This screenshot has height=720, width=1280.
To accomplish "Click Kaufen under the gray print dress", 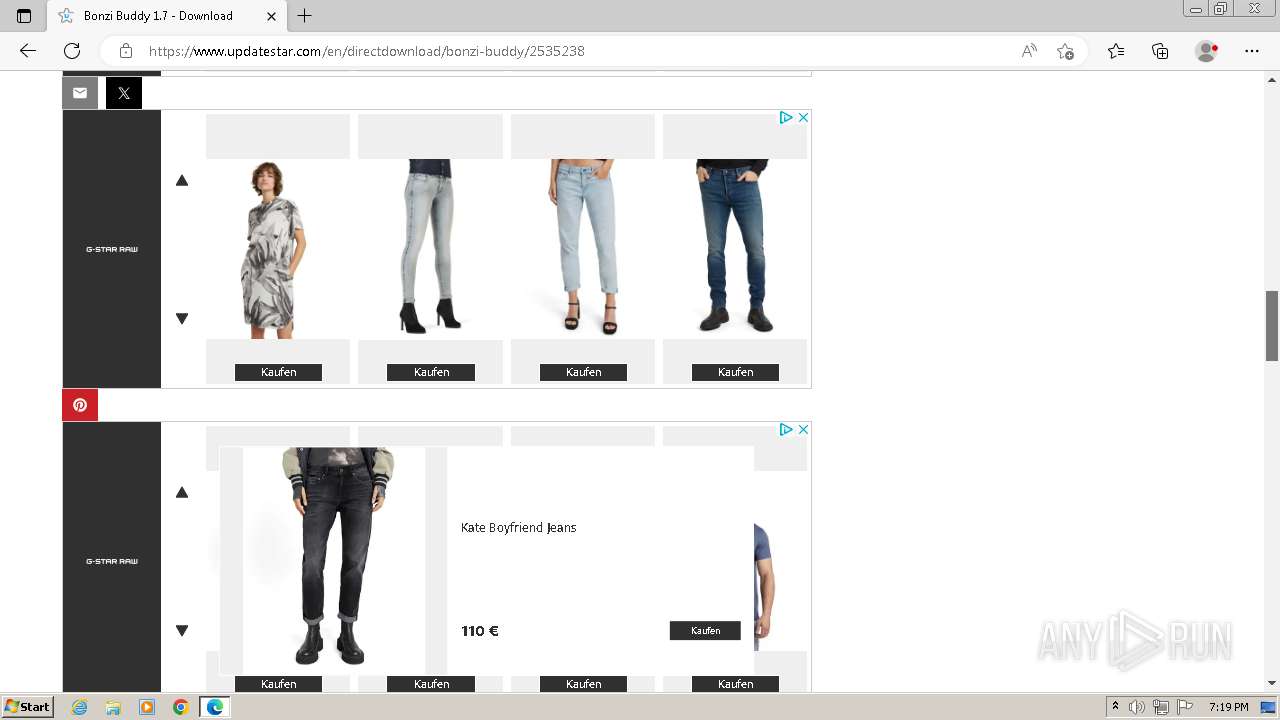I will tap(278, 372).
